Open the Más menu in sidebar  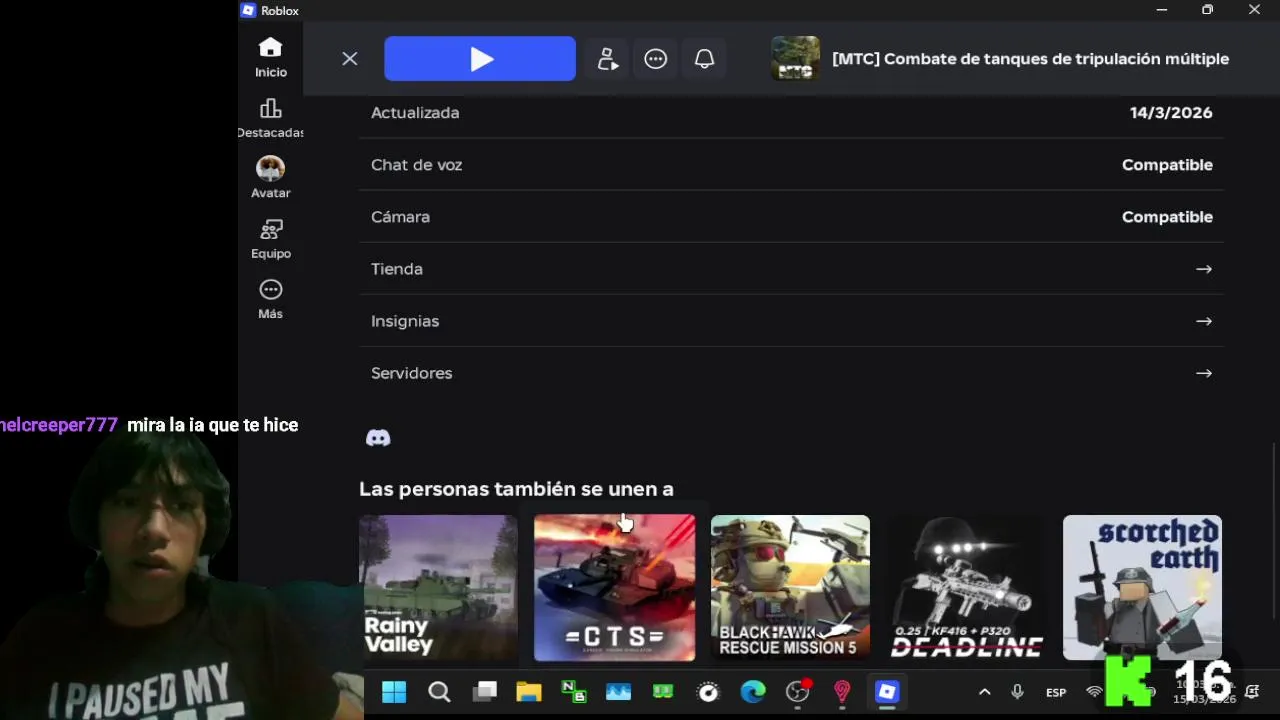click(x=270, y=299)
